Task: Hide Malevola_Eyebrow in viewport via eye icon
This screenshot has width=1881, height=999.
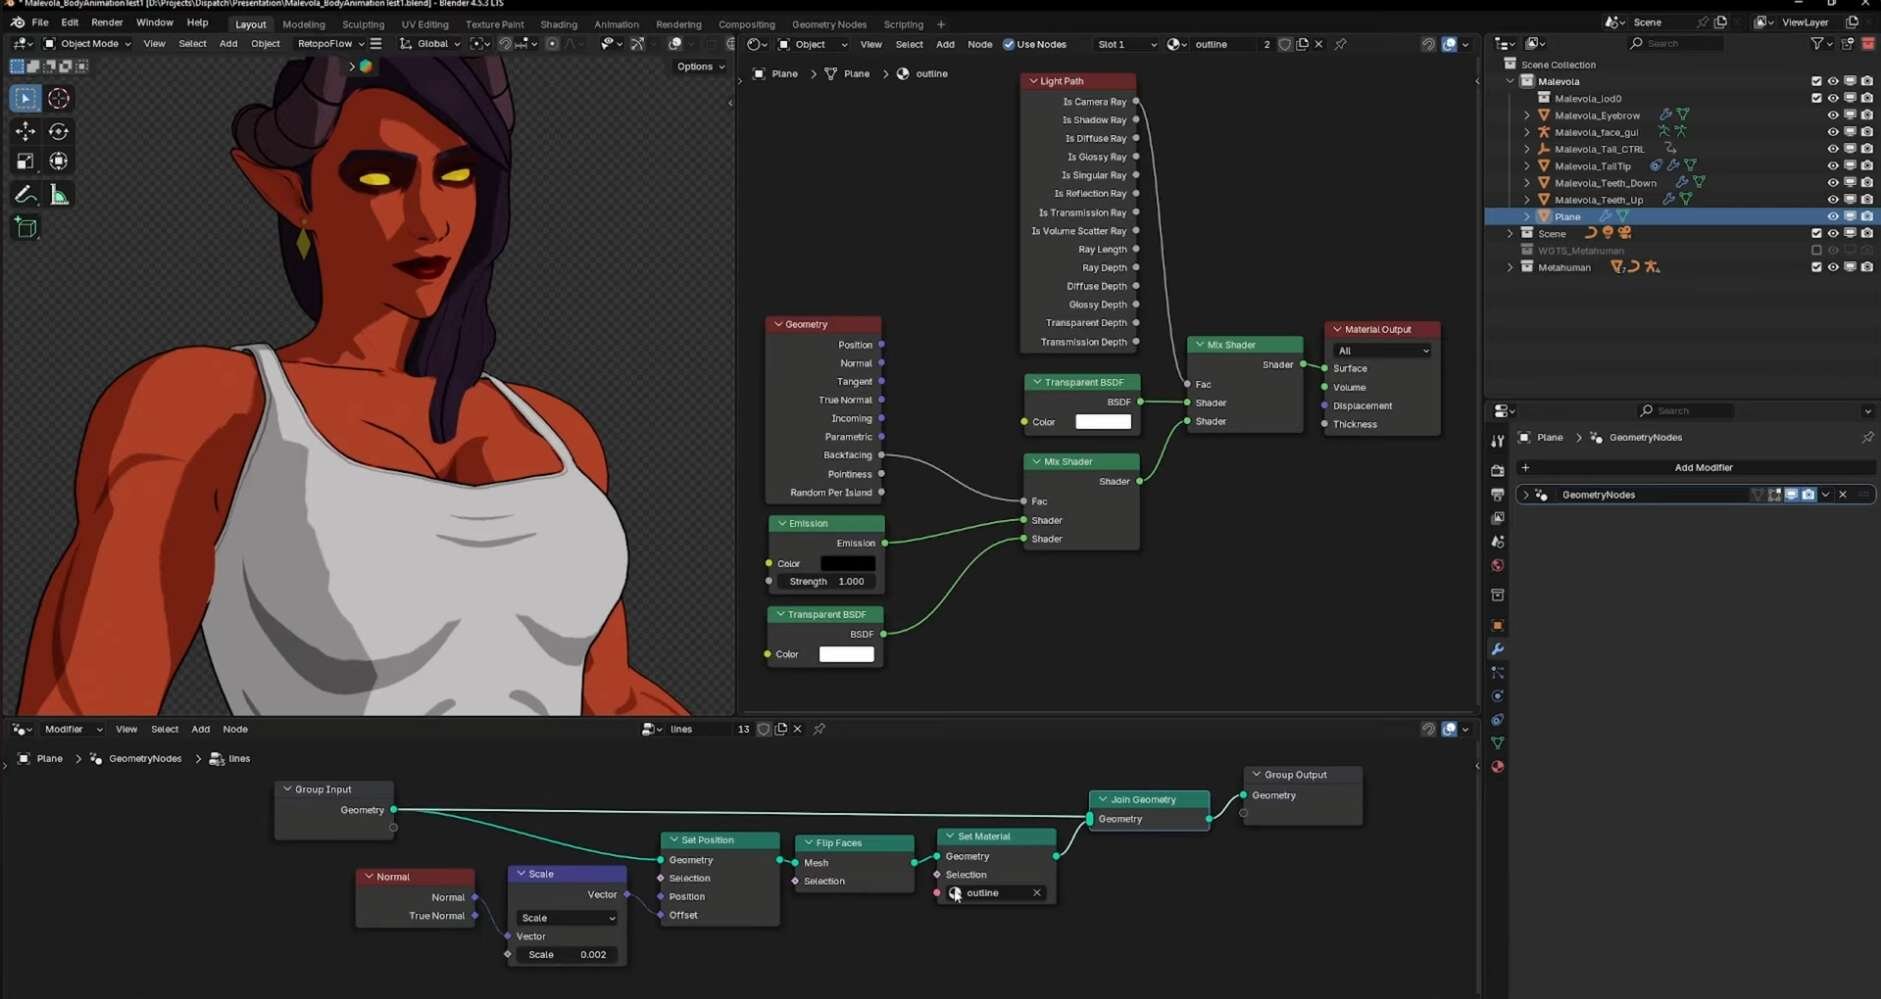Action: 1832,115
